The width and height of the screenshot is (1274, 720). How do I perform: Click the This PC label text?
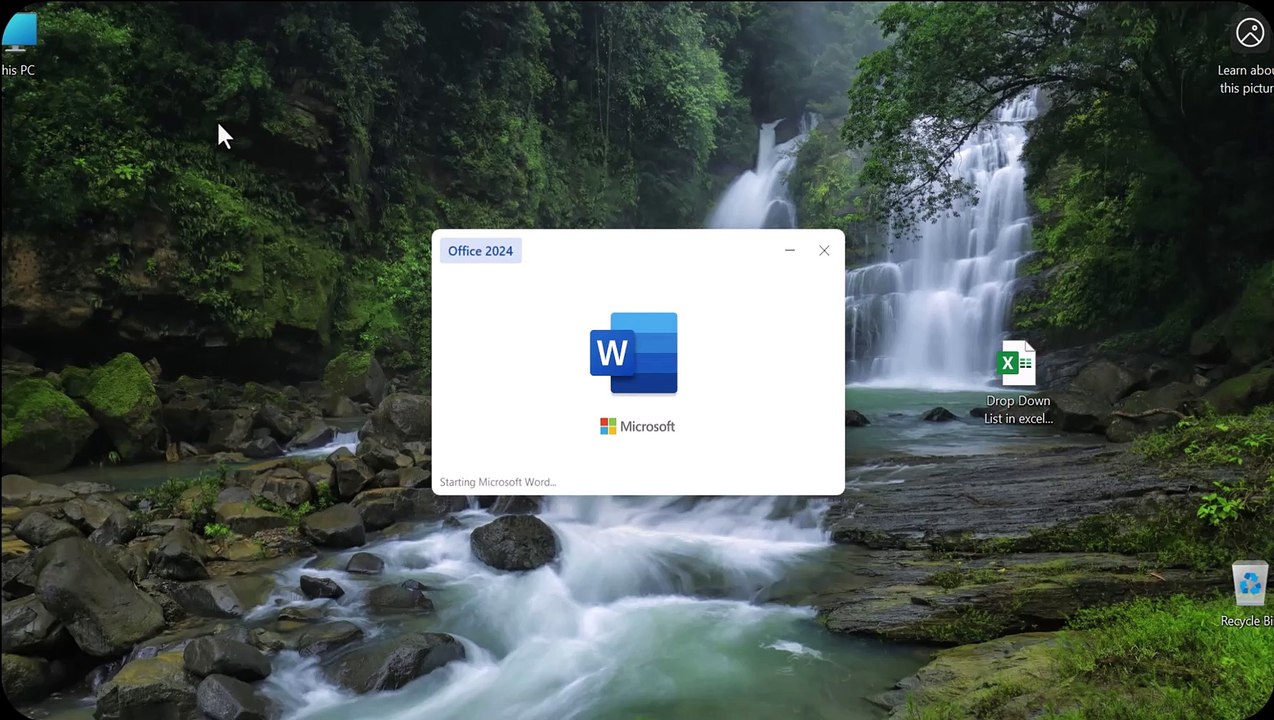click(18, 70)
